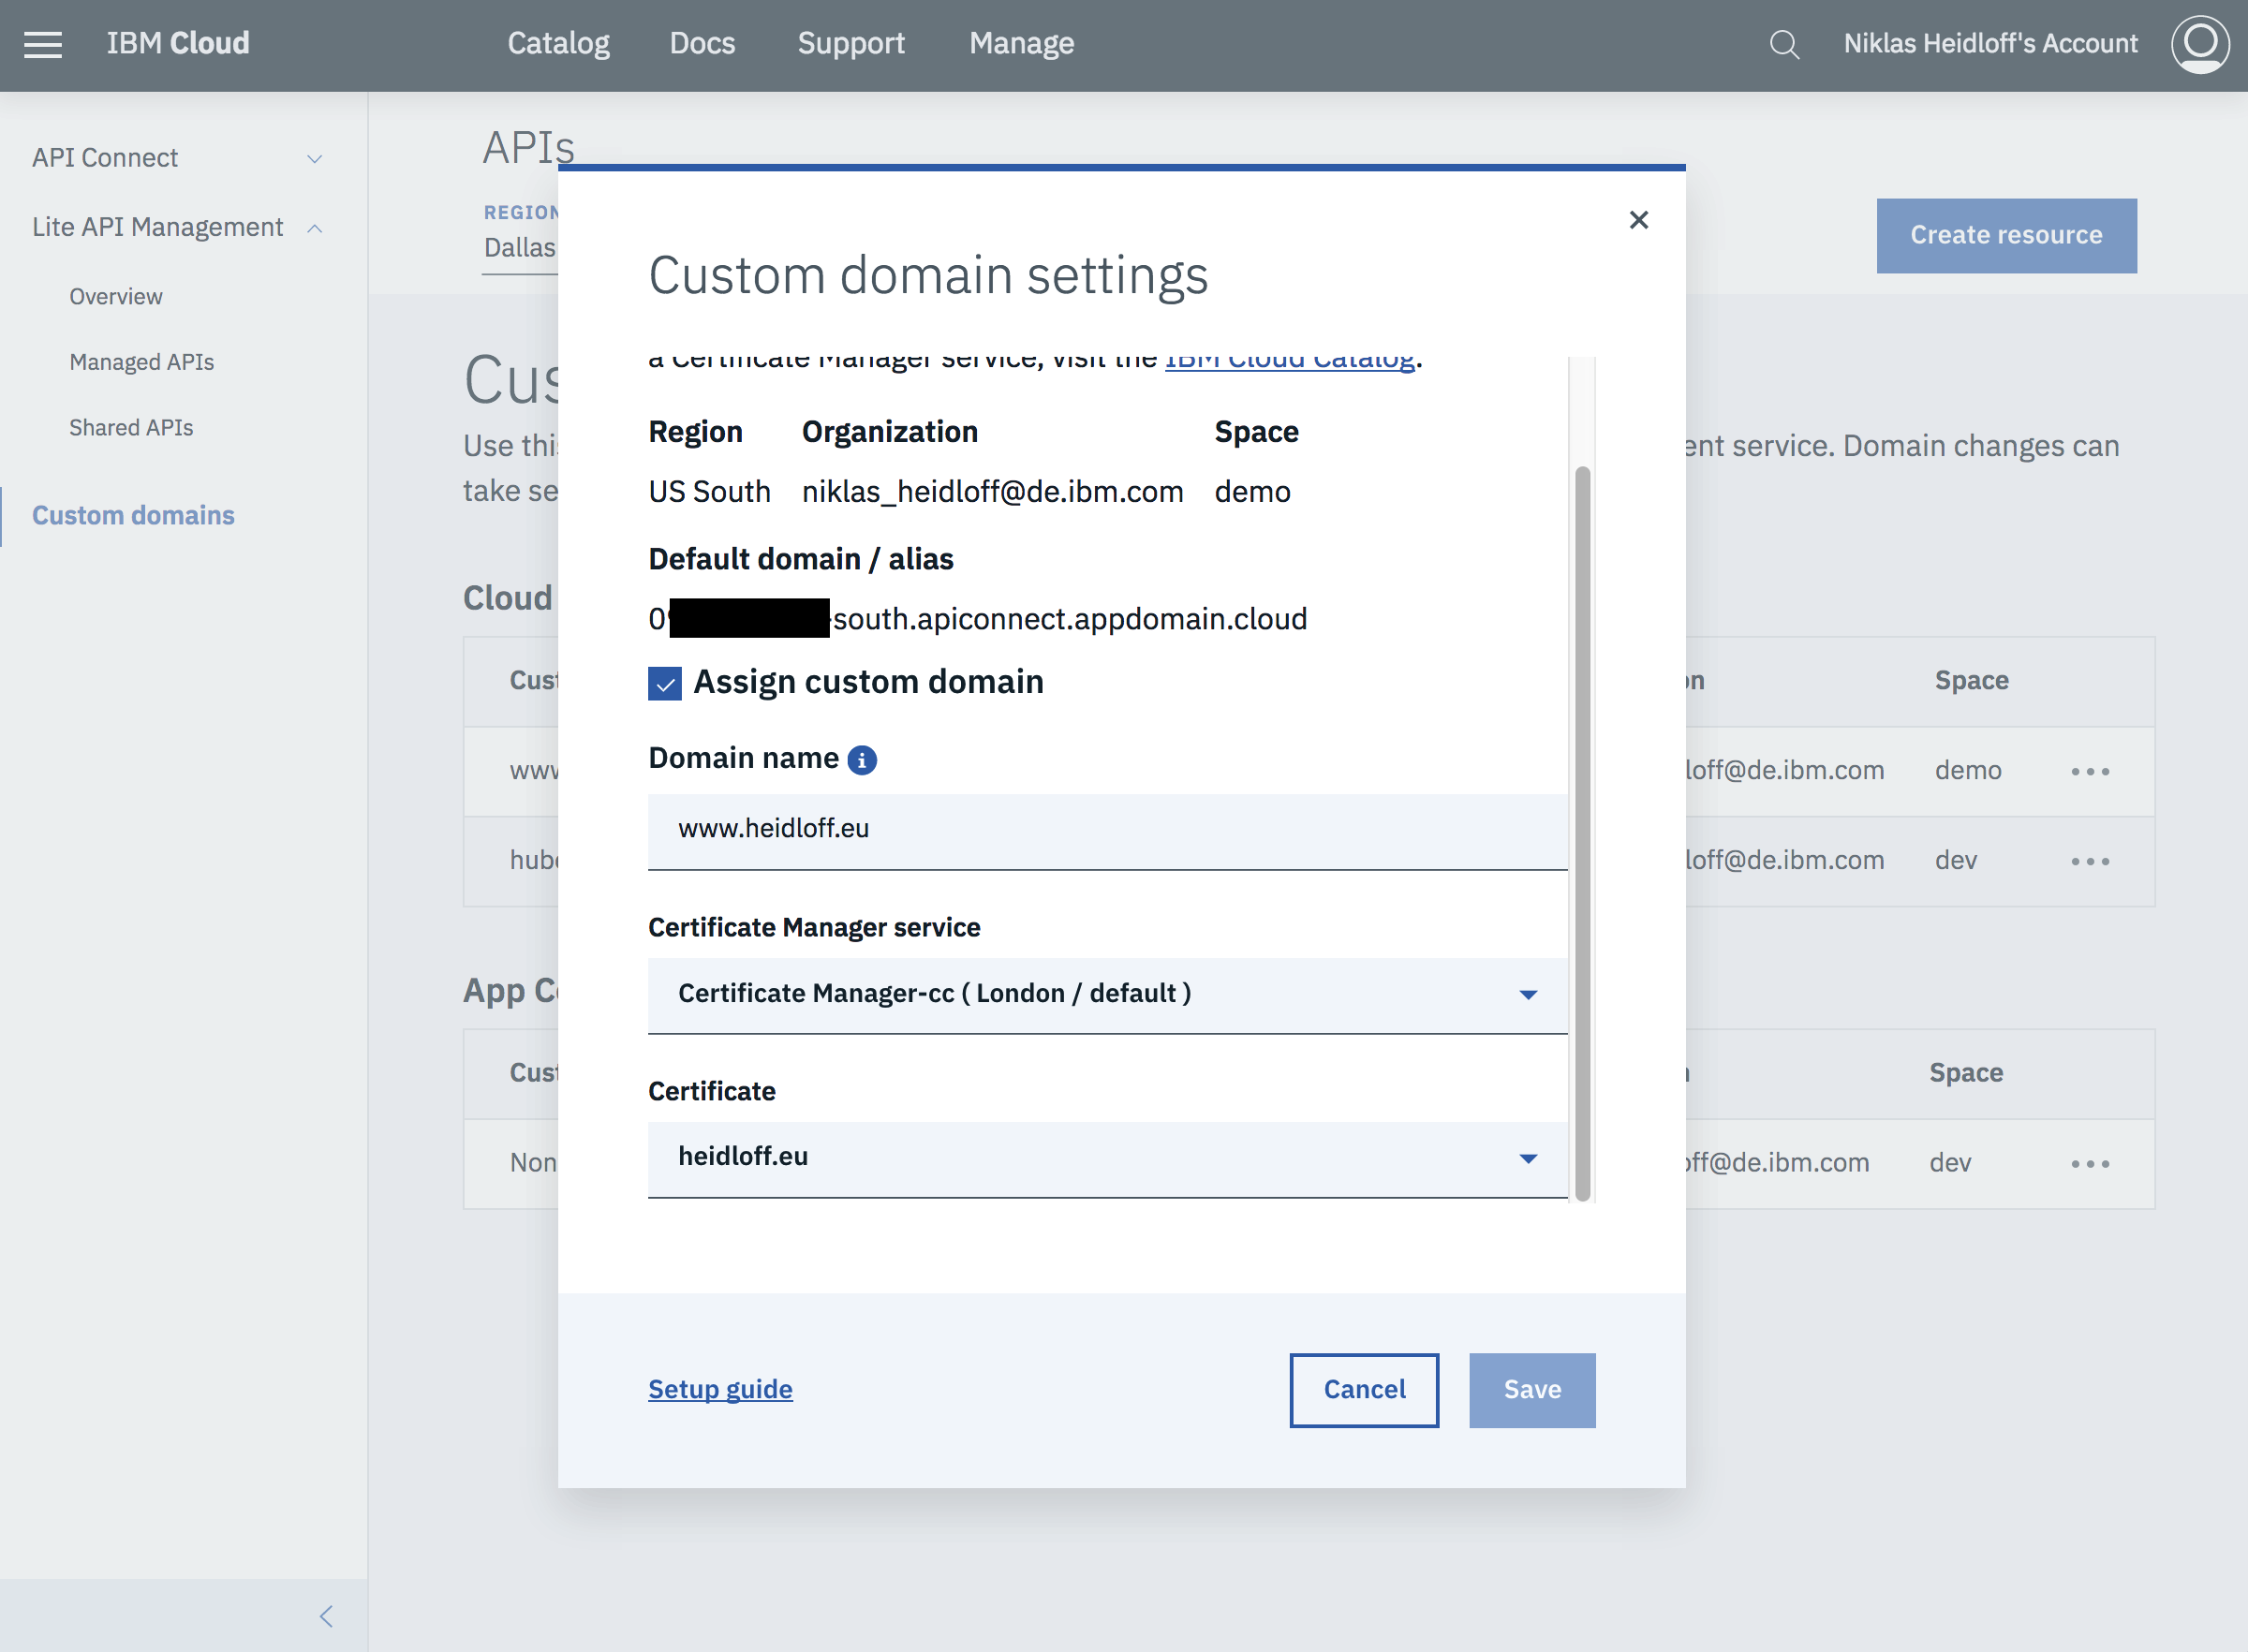
Task: Open the Catalog menu item
Action: pyautogui.click(x=558, y=44)
